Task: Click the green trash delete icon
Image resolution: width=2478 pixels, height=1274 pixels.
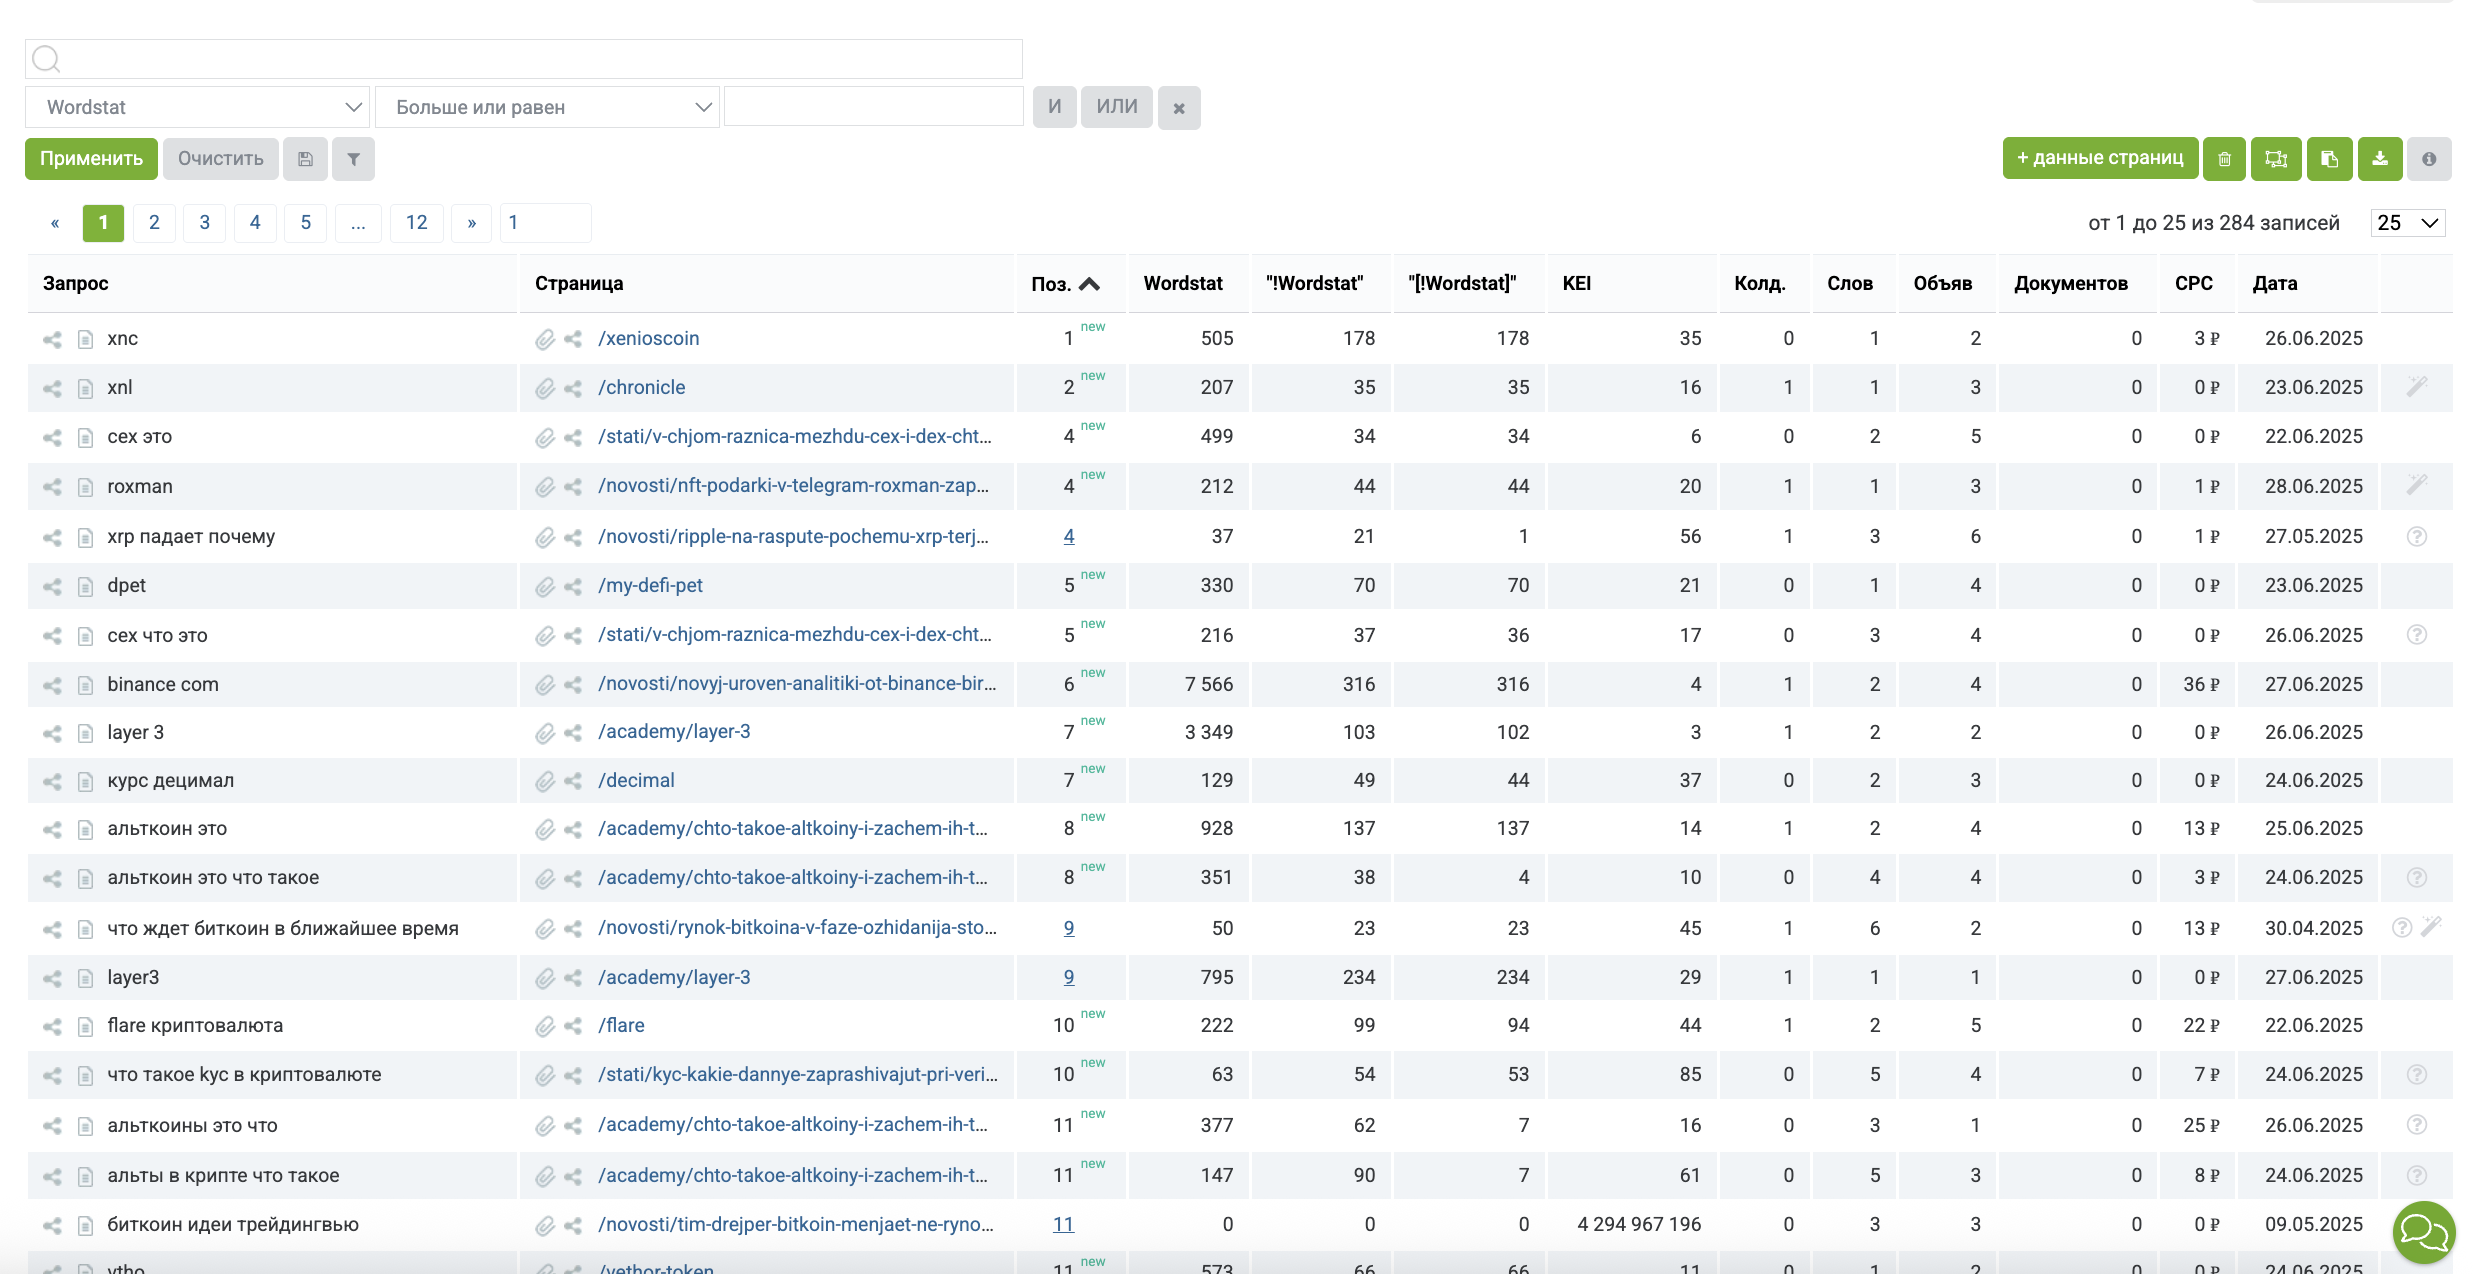Action: pyautogui.click(x=2224, y=159)
